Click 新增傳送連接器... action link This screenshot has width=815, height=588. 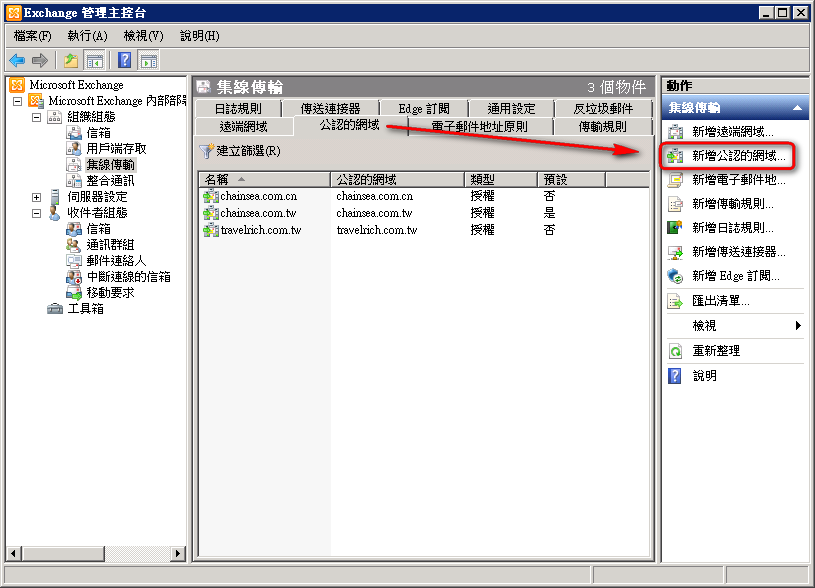(739, 252)
